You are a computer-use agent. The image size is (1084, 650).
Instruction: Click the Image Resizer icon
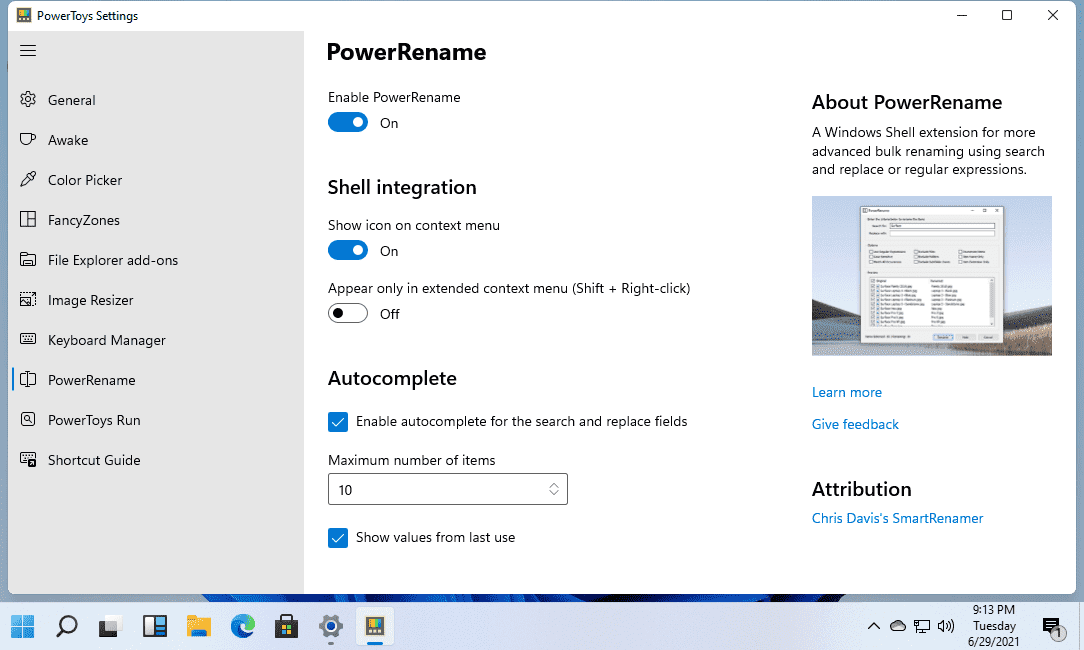28,300
